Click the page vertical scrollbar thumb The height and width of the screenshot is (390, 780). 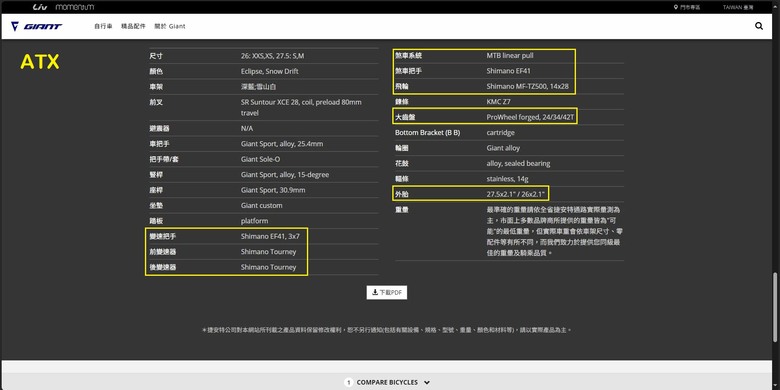[776, 307]
